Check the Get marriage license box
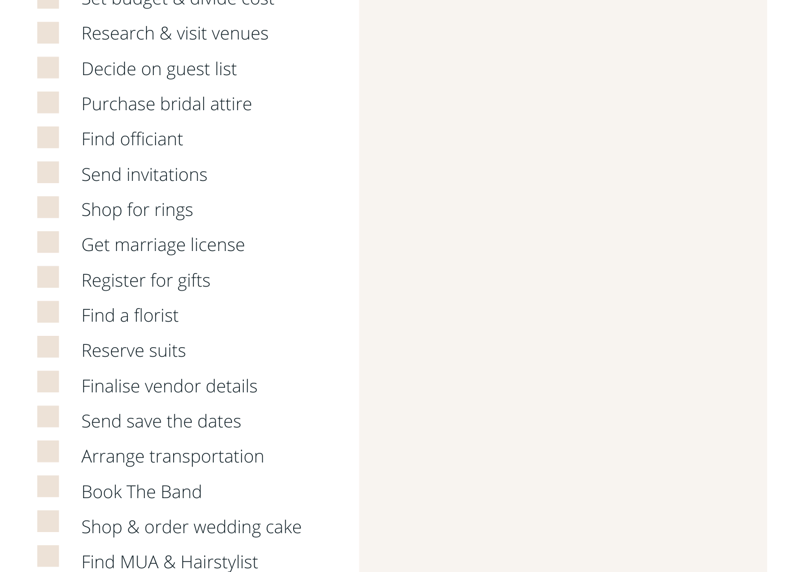Viewport: 800px width, 572px height. (48, 243)
